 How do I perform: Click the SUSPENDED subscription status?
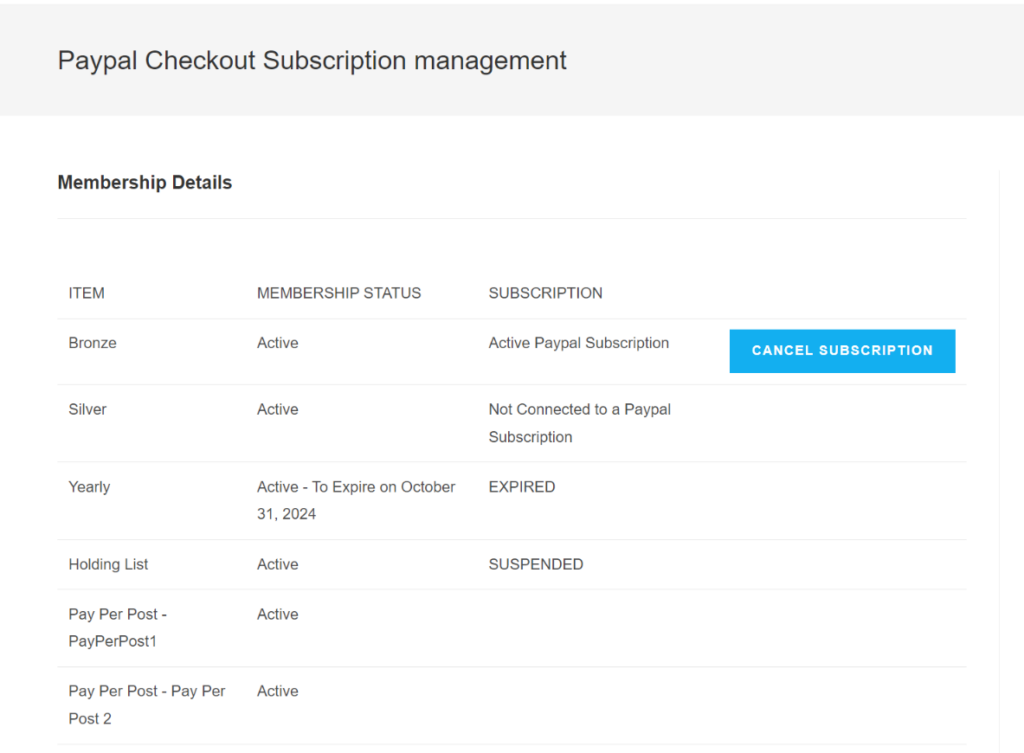pyautogui.click(x=535, y=564)
